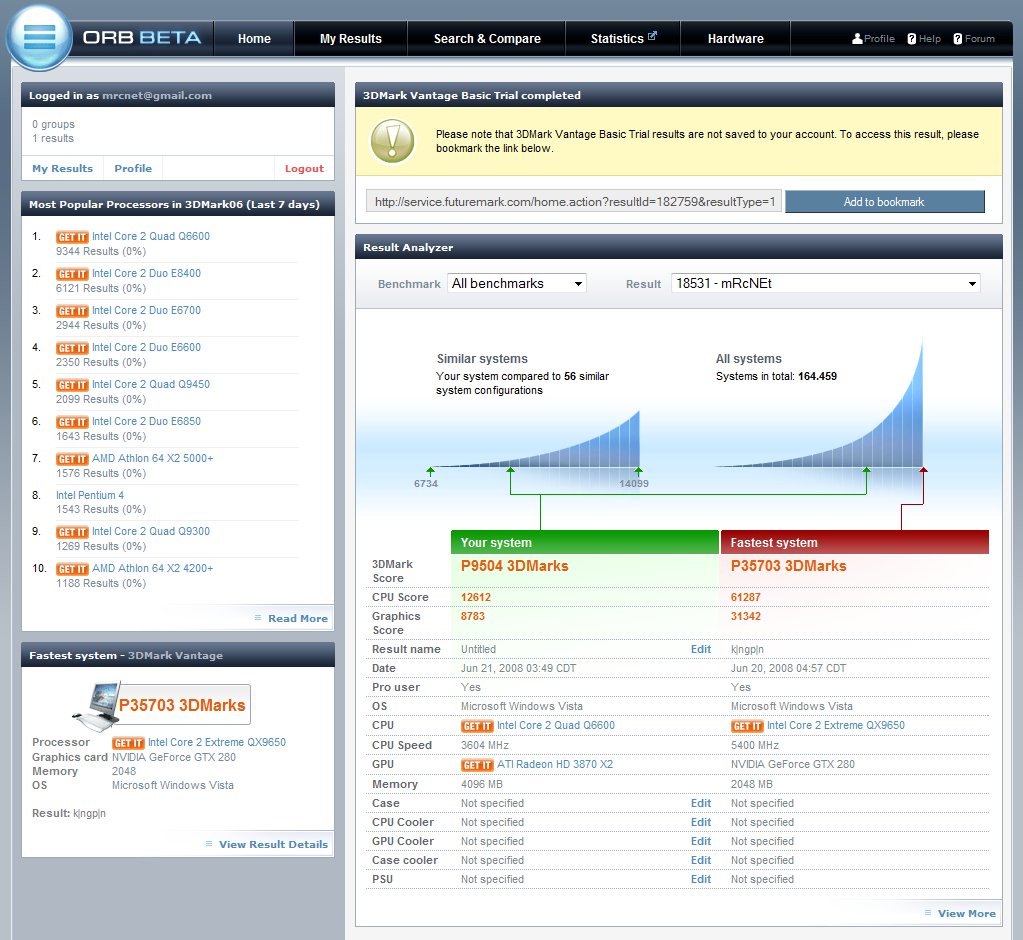Screen dimensions: 1023x940
Task: Click the Read More link
Action: (298, 618)
